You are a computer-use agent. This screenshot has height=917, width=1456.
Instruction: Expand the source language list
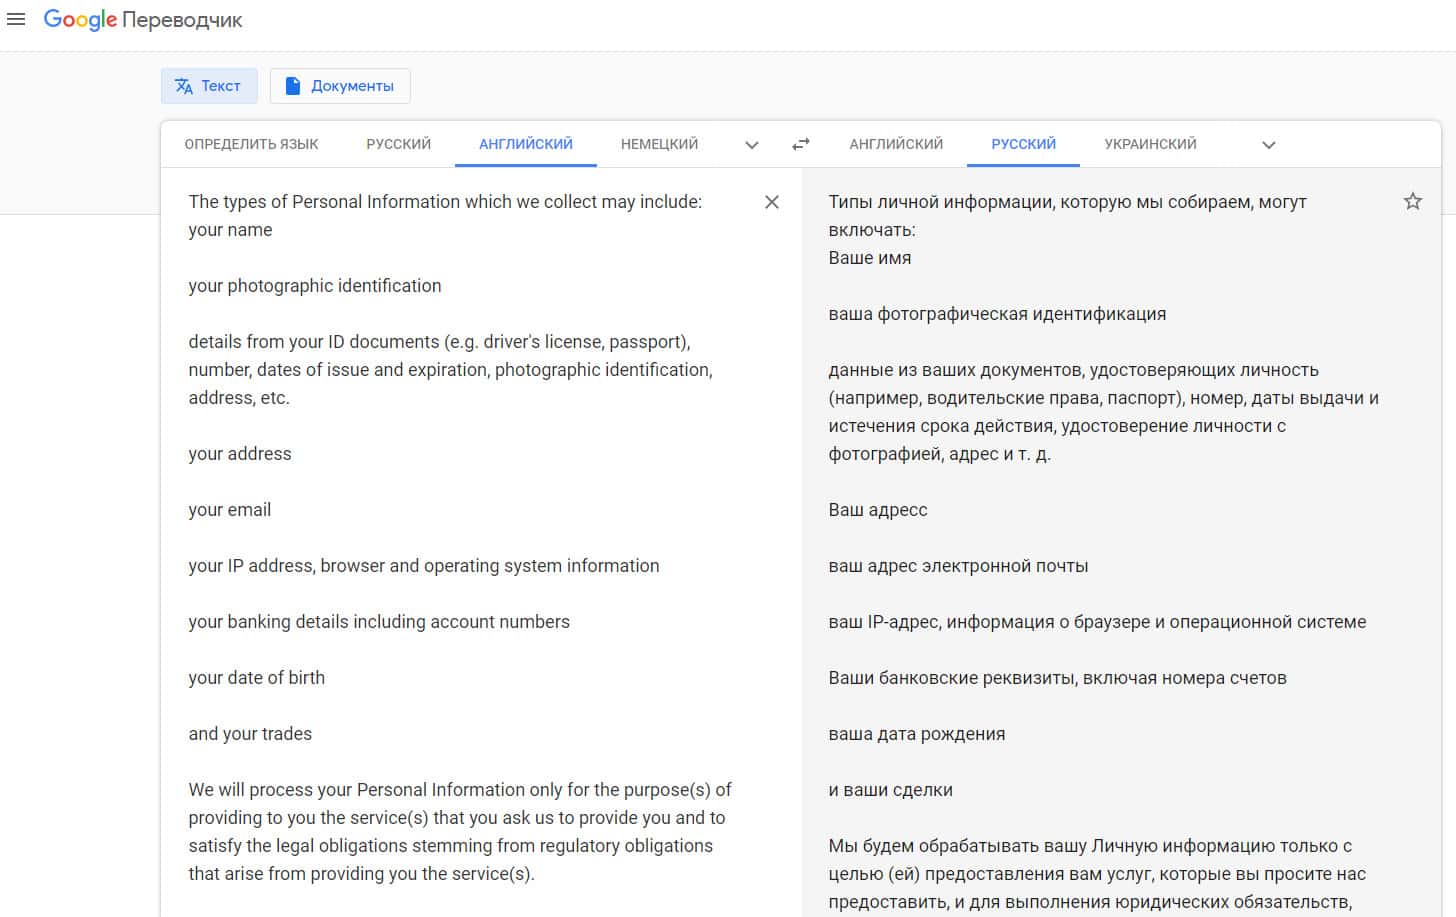(752, 145)
